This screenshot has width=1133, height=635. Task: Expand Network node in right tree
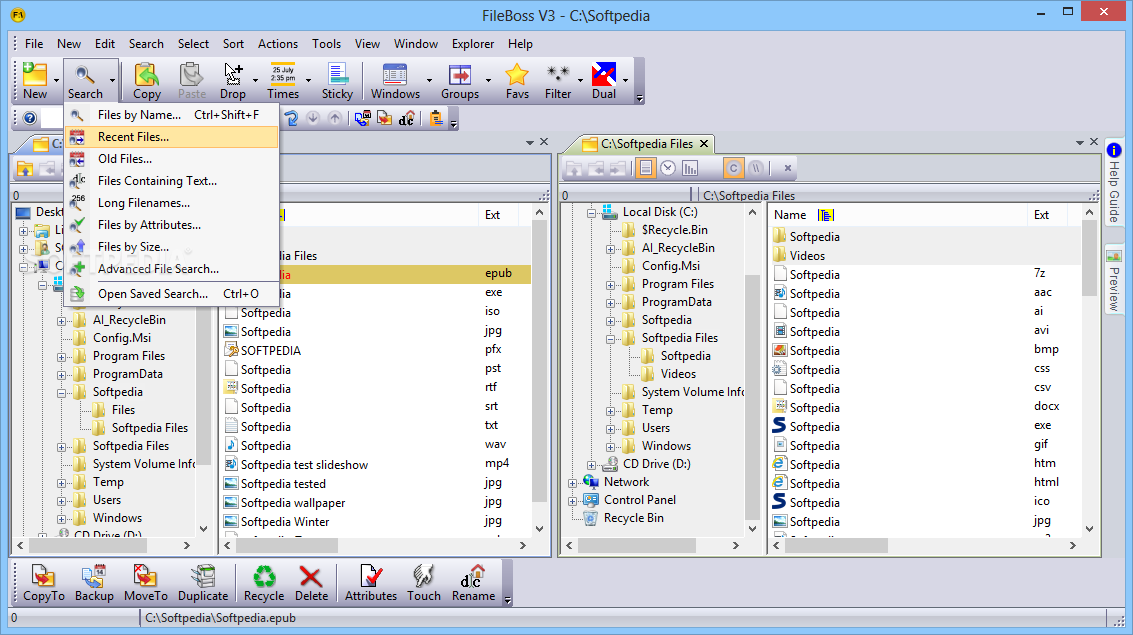572,483
